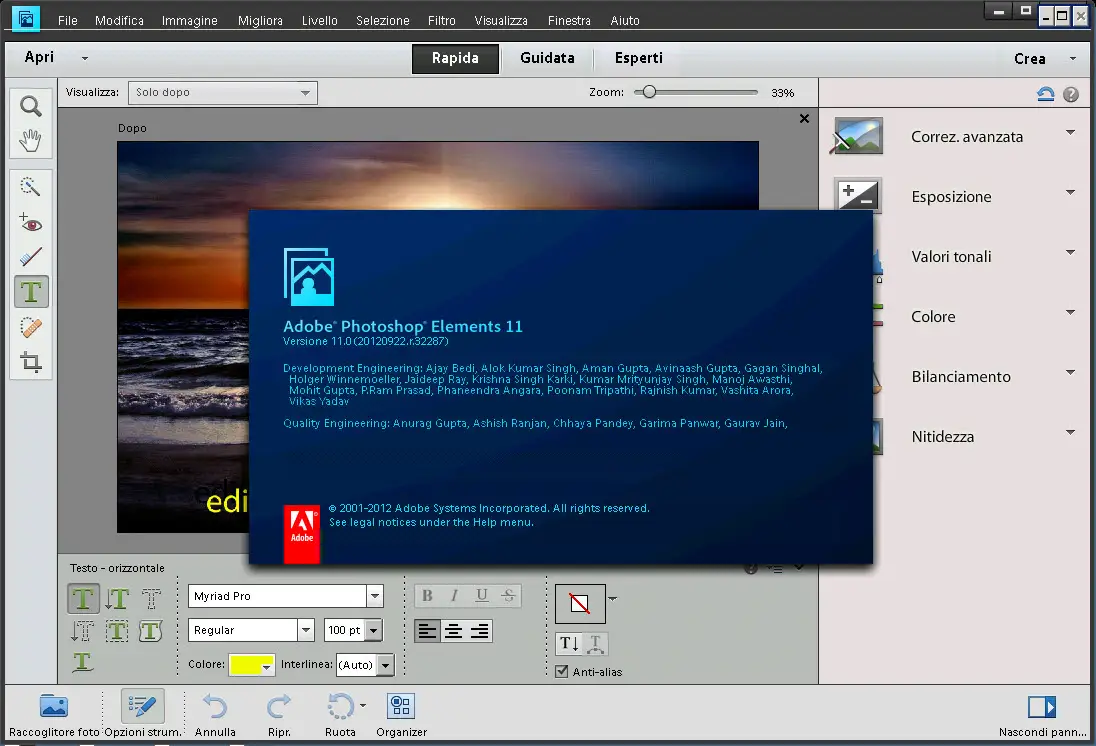Uncheck the Anti-alias checkbox
Screen dimensions: 1096x746
(x=561, y=672)
